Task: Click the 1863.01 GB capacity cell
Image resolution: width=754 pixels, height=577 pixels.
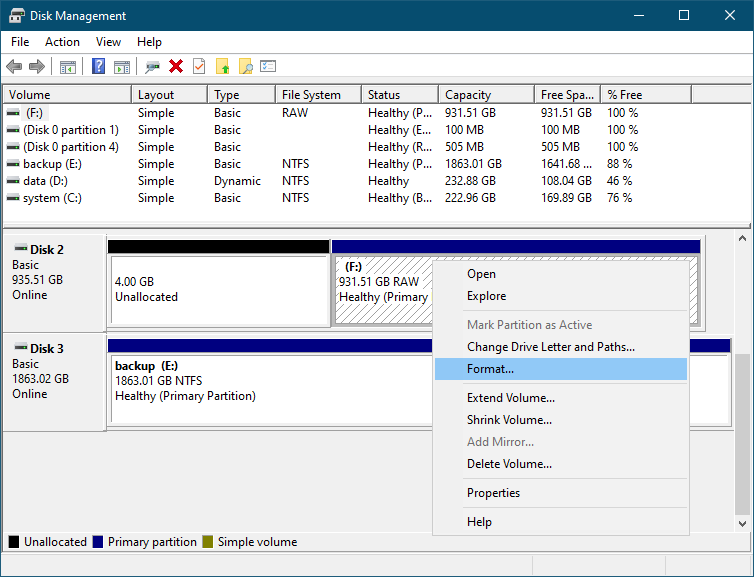Action: tap(473, 164)
